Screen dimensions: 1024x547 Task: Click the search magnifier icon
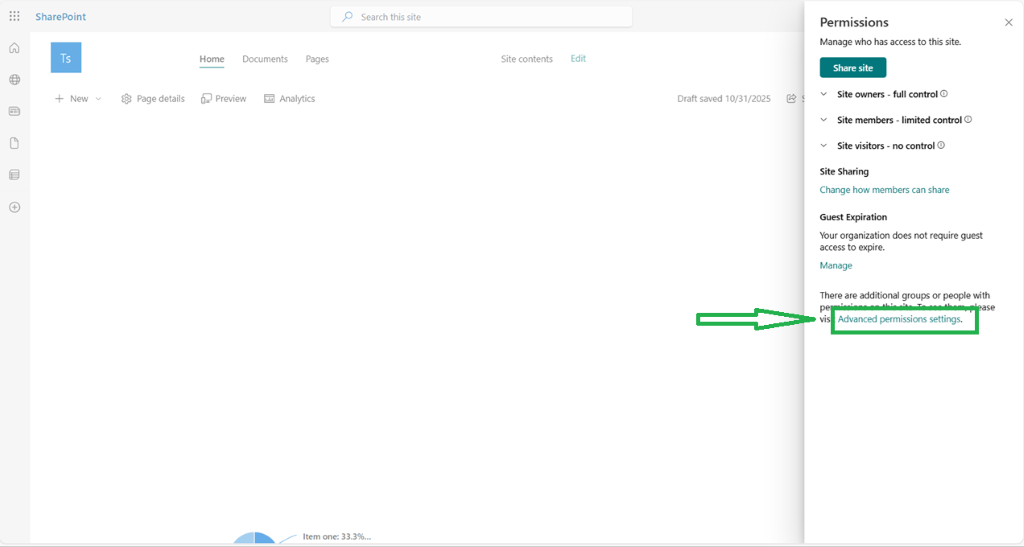click(347, 17)
